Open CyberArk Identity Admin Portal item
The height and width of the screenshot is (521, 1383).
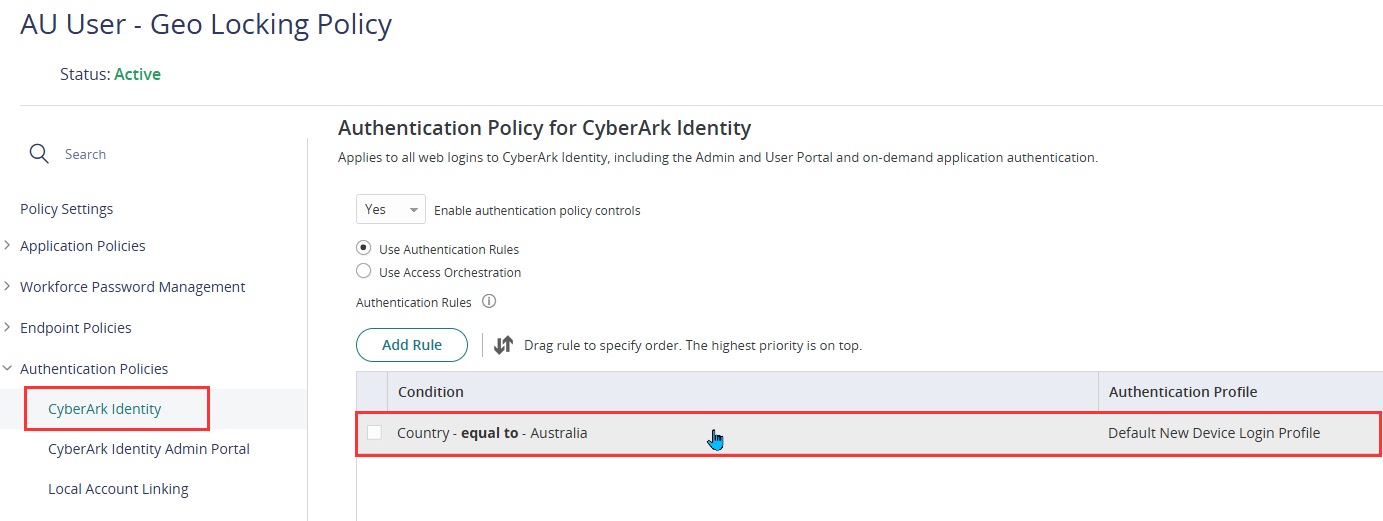click(149, 449)
